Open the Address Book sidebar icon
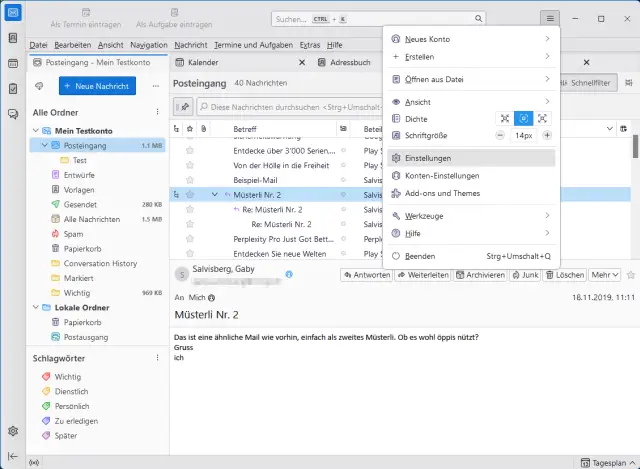The width and height of the screenshot is (640, 469). click(12, 38)
